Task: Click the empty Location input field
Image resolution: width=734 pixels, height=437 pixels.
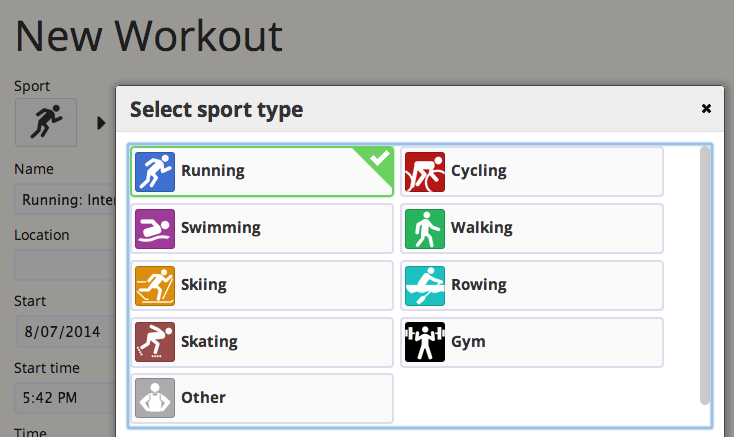Action: click(x=65, y=265)
